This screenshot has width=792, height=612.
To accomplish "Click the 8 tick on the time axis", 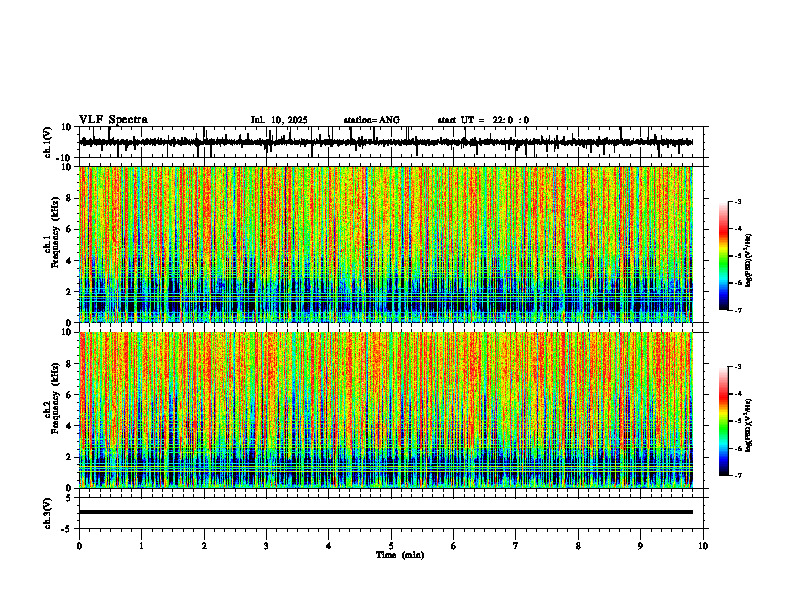I will (578, 546).
